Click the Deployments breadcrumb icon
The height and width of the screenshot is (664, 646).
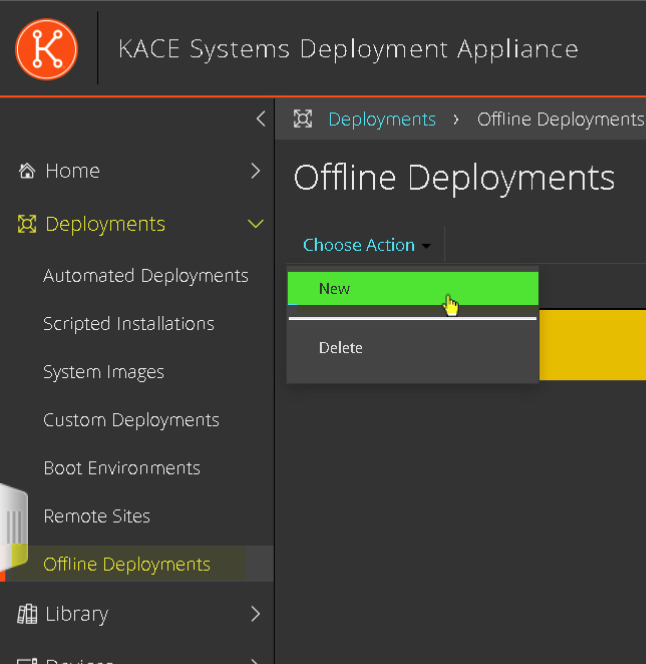(x=303, y=119)
